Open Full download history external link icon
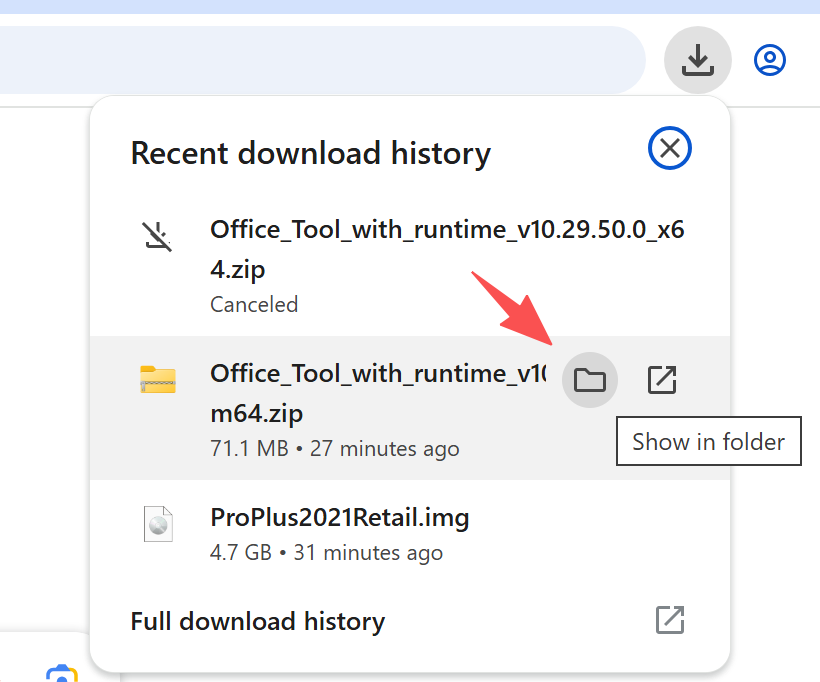This screenshot has height=682, width=820. 669,620
